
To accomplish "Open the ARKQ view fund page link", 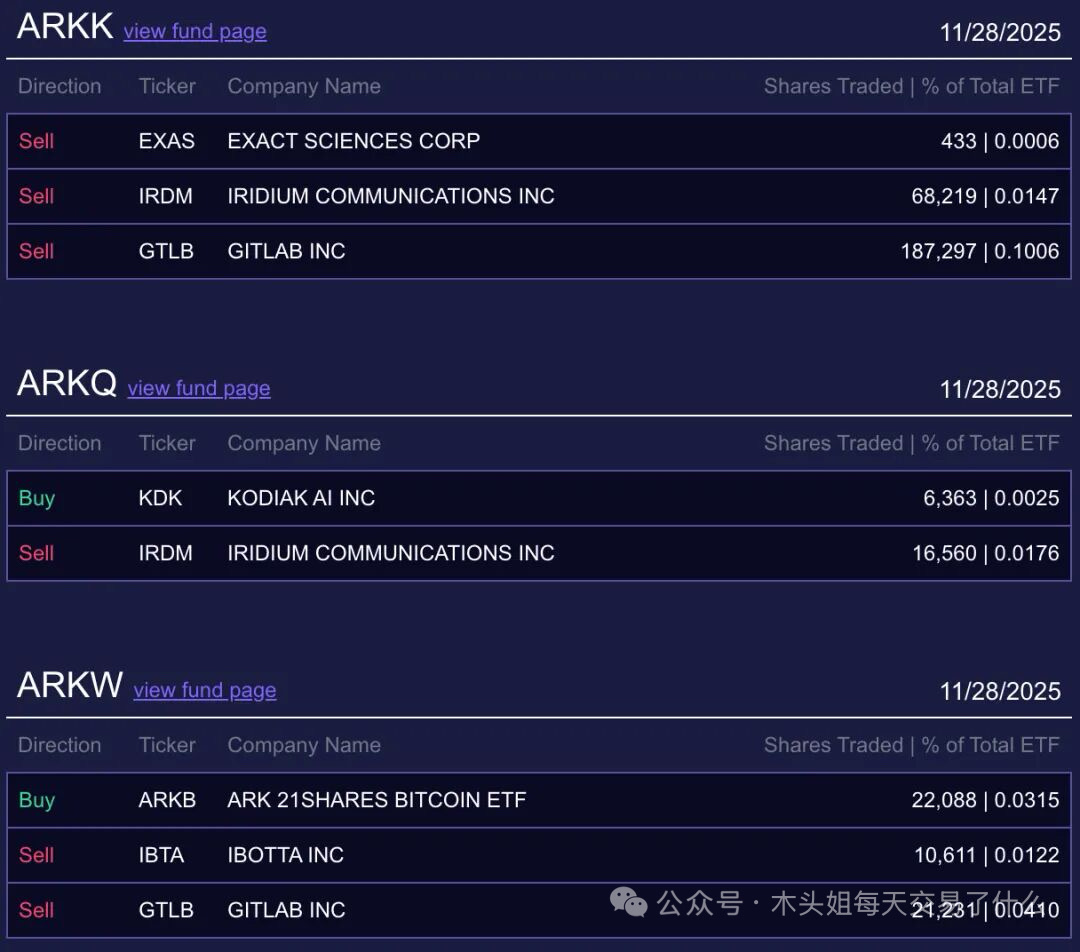I will [199, 389].
